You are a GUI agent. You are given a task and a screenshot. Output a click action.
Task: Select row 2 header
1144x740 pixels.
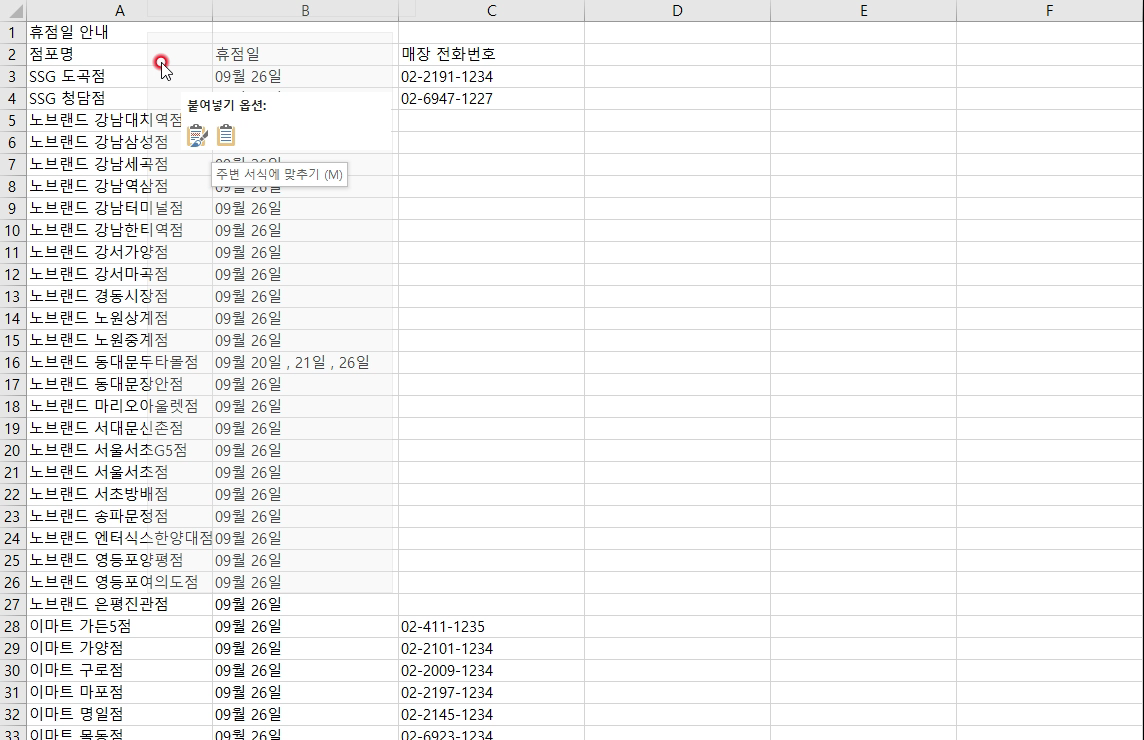point(13,55)
